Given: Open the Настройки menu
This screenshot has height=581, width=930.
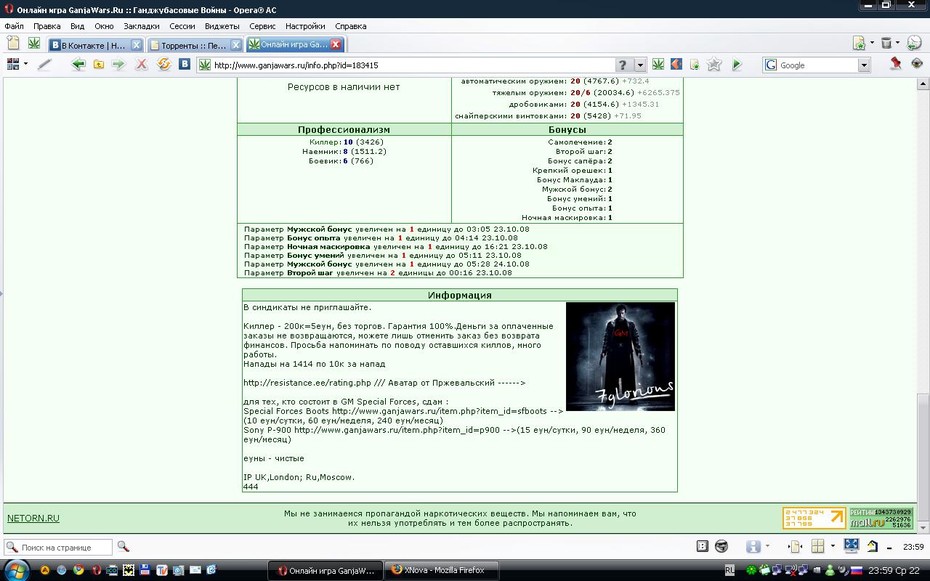Looking at the screenshot, I should 305,26.
